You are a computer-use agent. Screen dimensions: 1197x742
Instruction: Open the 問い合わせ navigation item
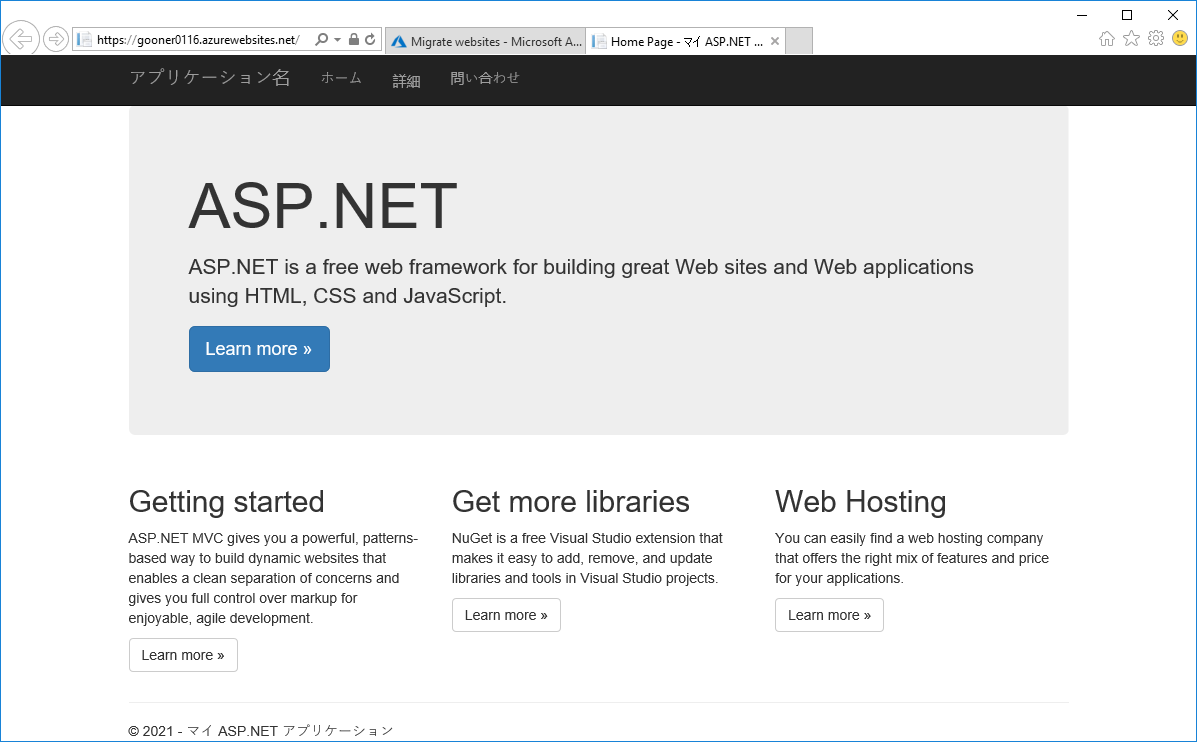pyautogui.click(x=485, y=78)
